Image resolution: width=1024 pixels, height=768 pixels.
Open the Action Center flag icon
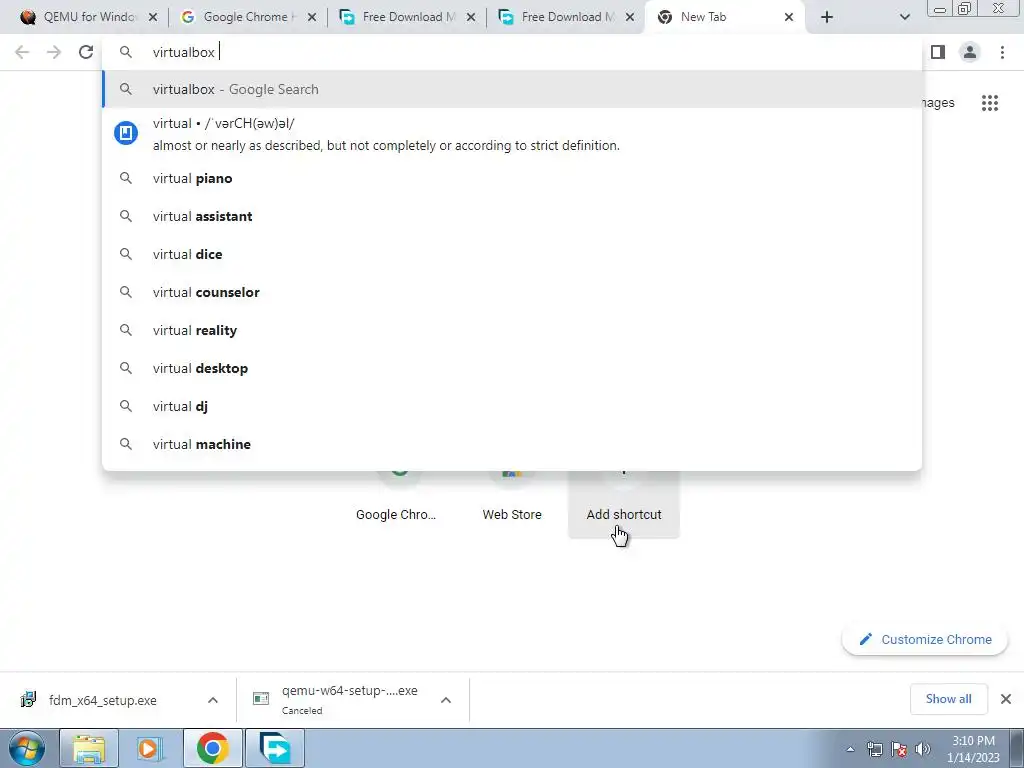tap(899, 749)
